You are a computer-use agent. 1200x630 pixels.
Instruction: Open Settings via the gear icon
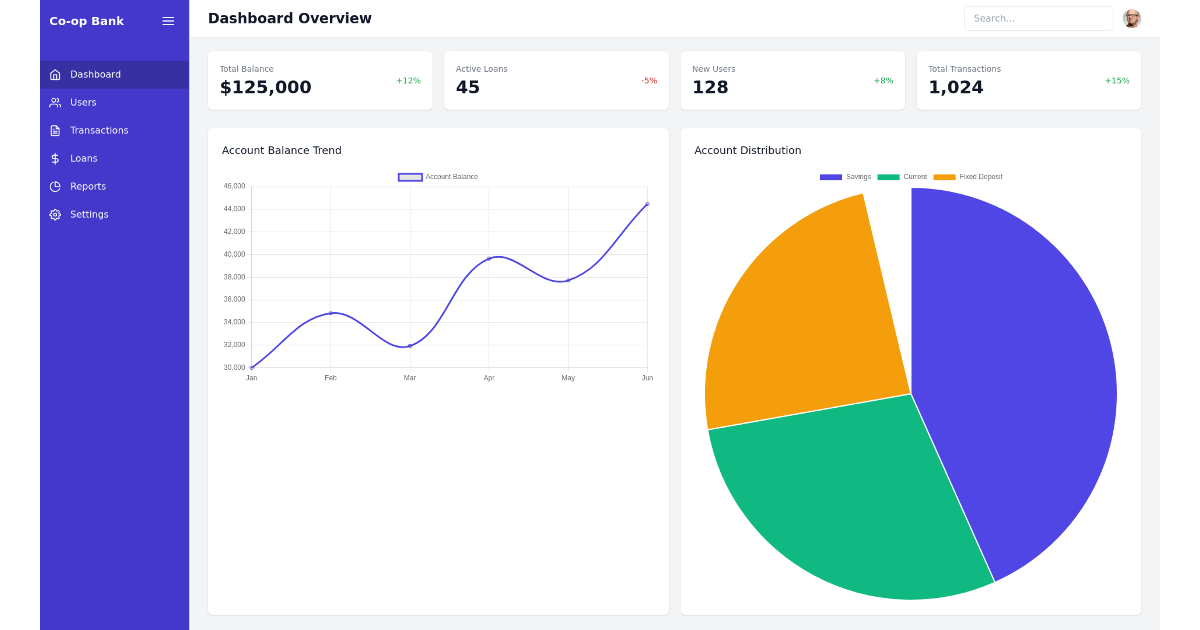[54, 214]
